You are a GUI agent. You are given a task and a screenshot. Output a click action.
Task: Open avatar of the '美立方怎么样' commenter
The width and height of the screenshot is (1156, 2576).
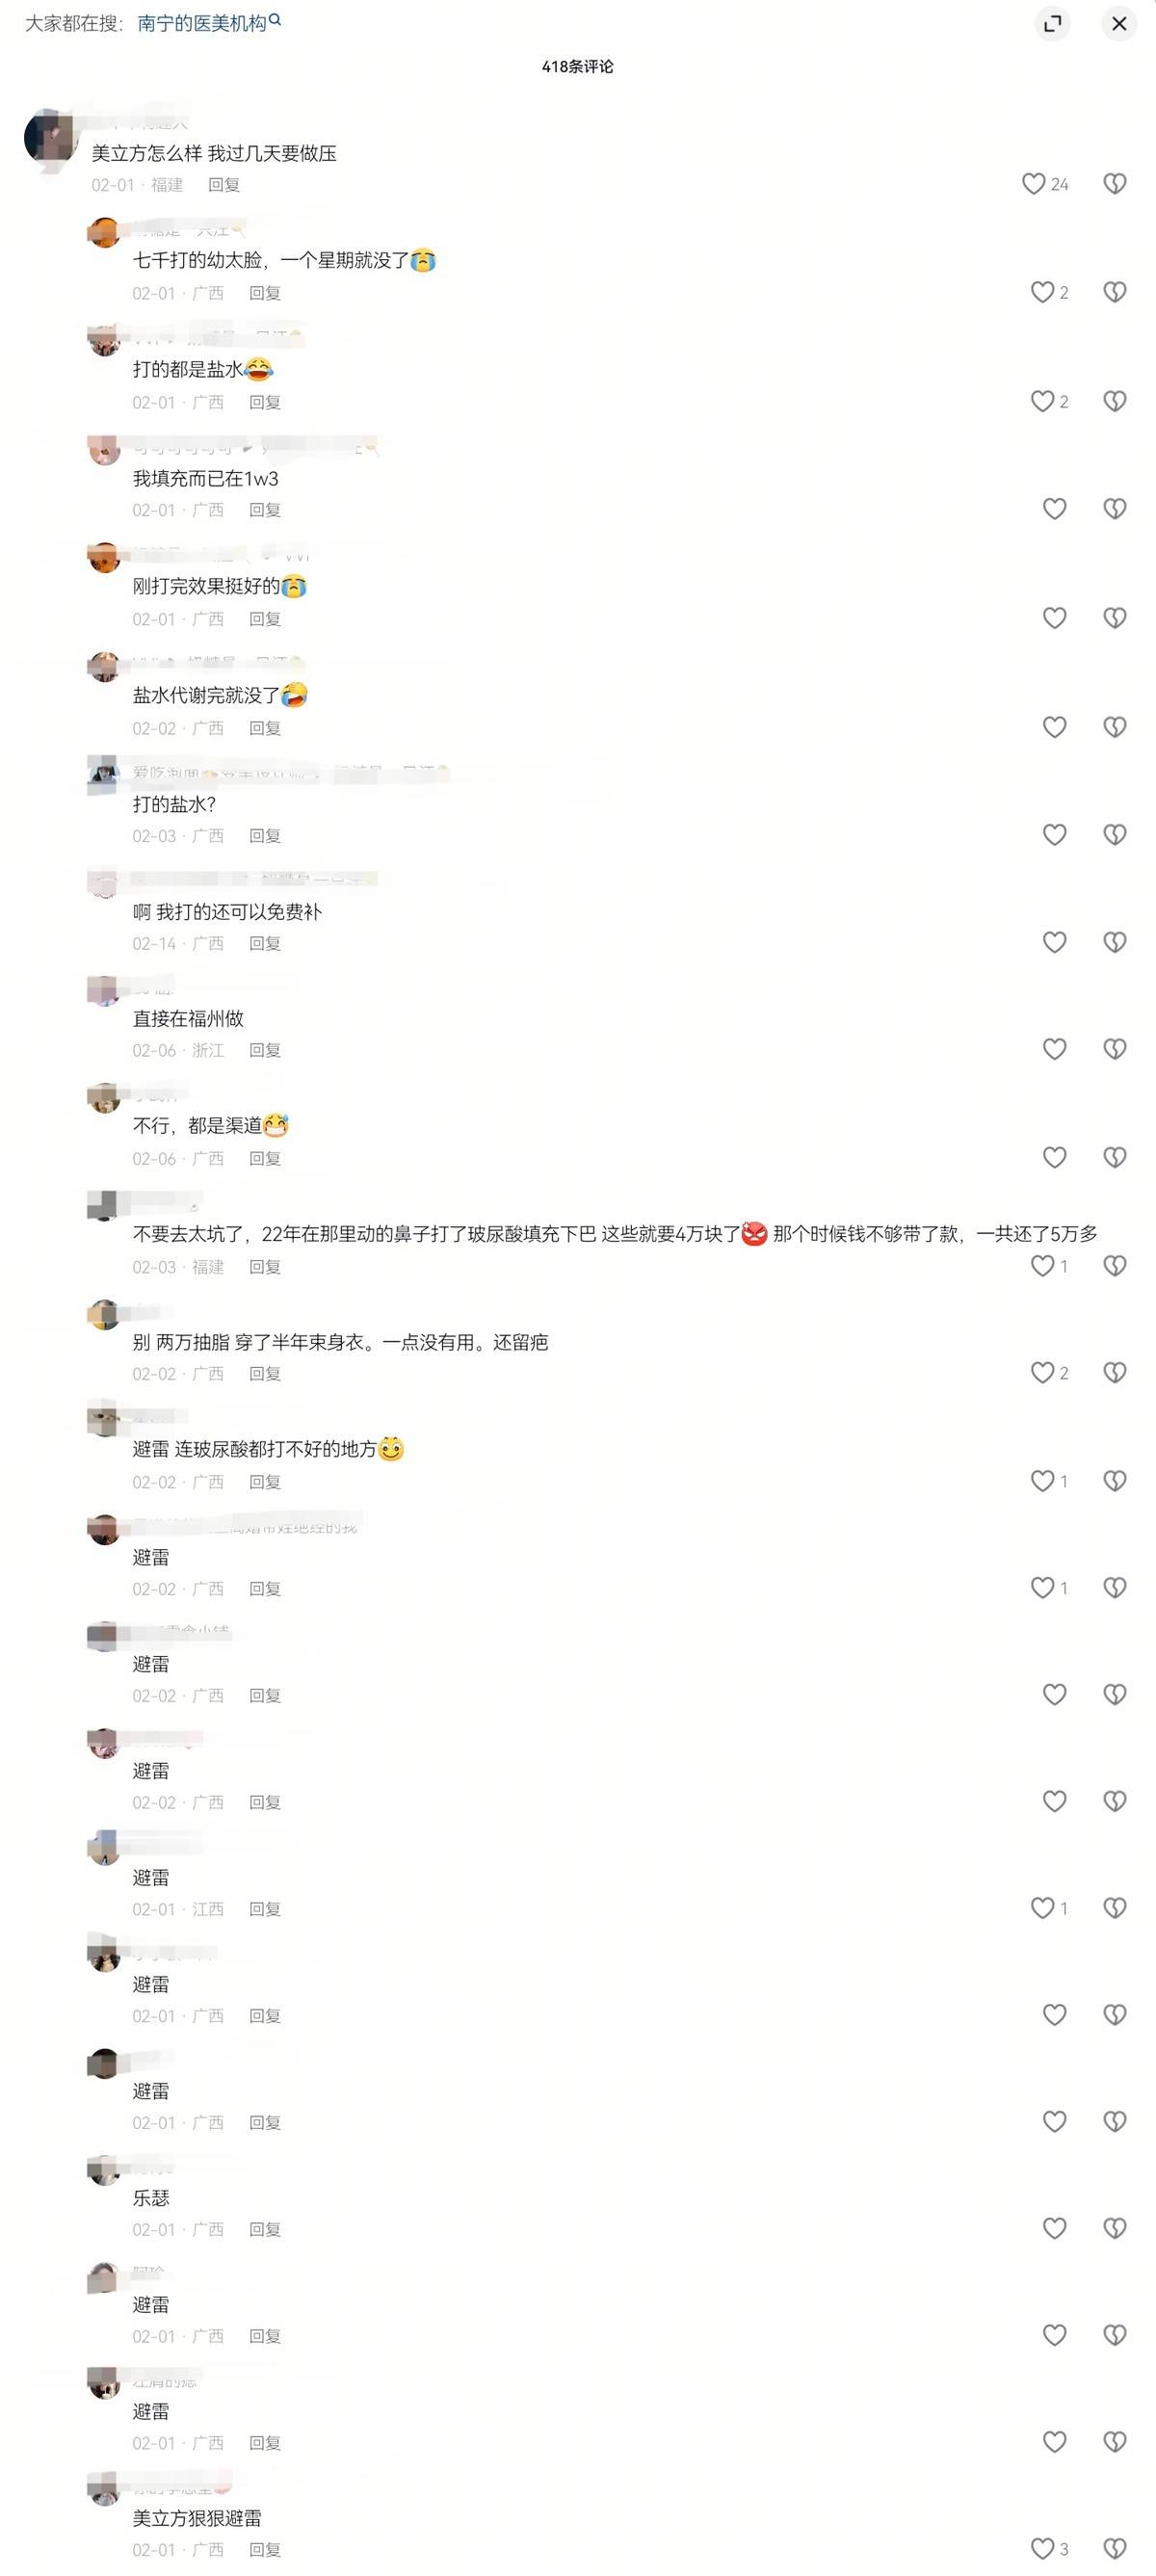tap(51, 138)
